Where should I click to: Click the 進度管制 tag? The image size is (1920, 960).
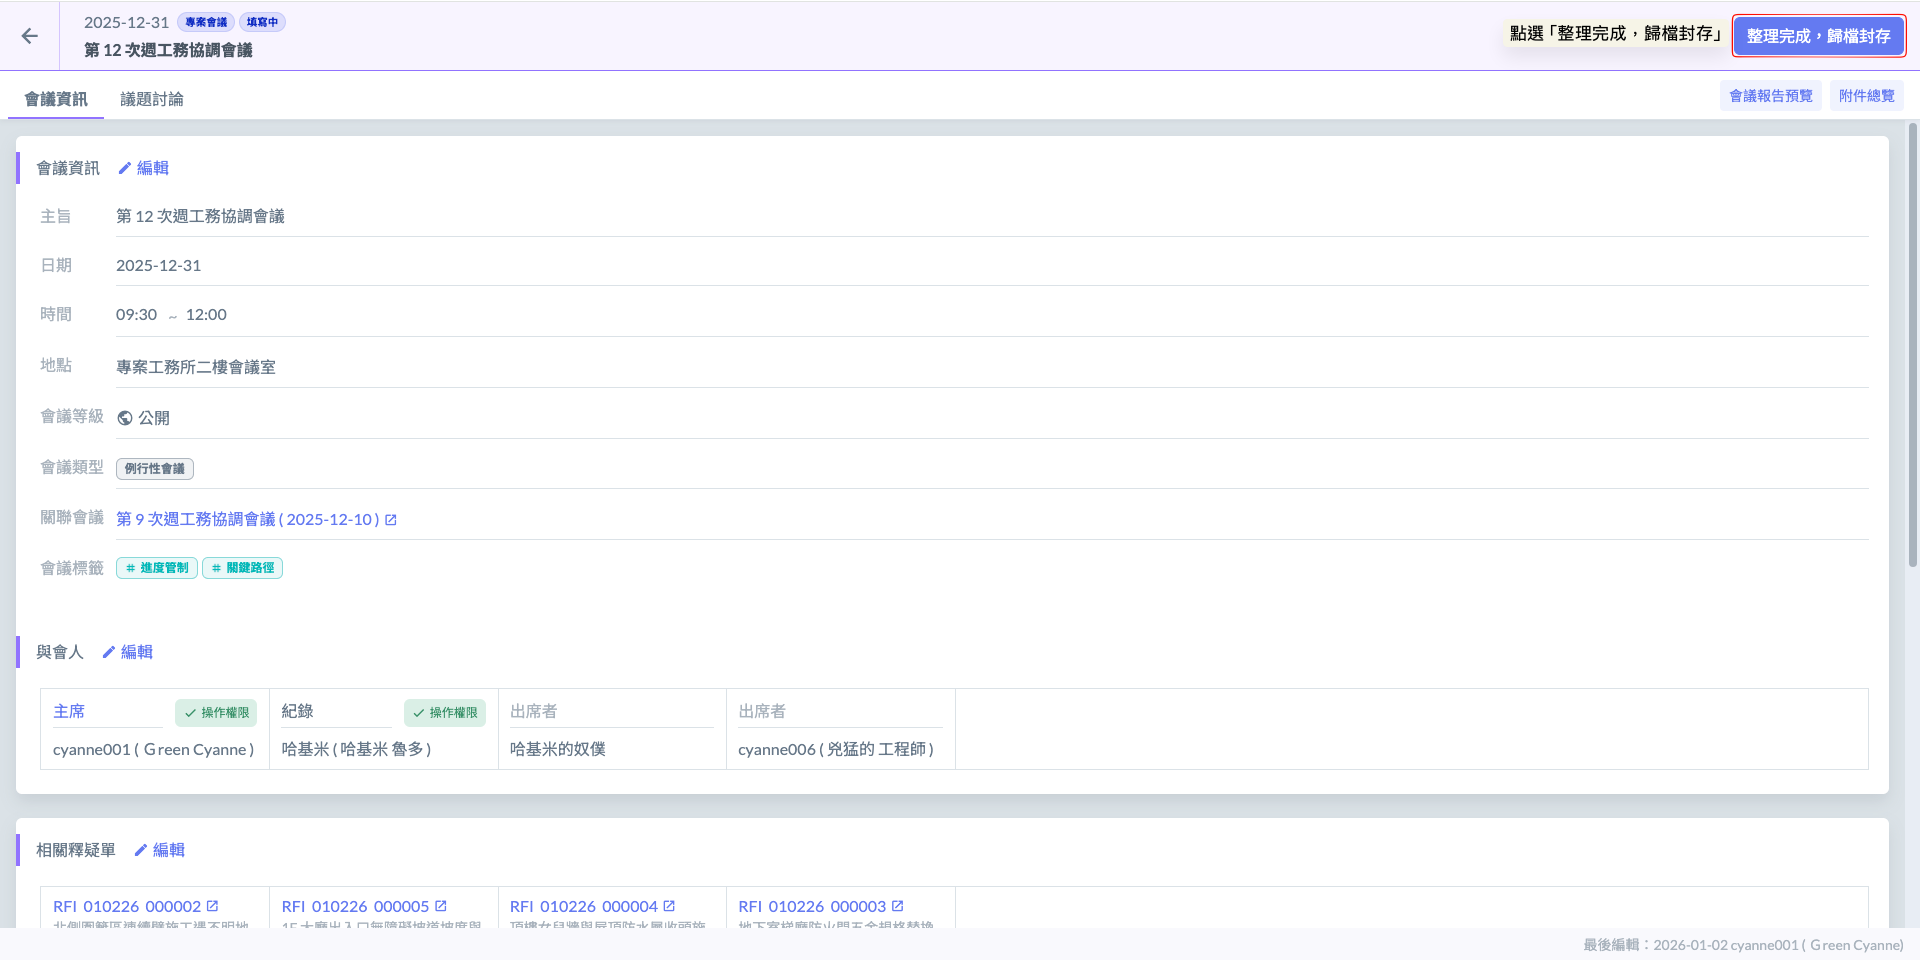pyautogui.click(x=157, y=568)
